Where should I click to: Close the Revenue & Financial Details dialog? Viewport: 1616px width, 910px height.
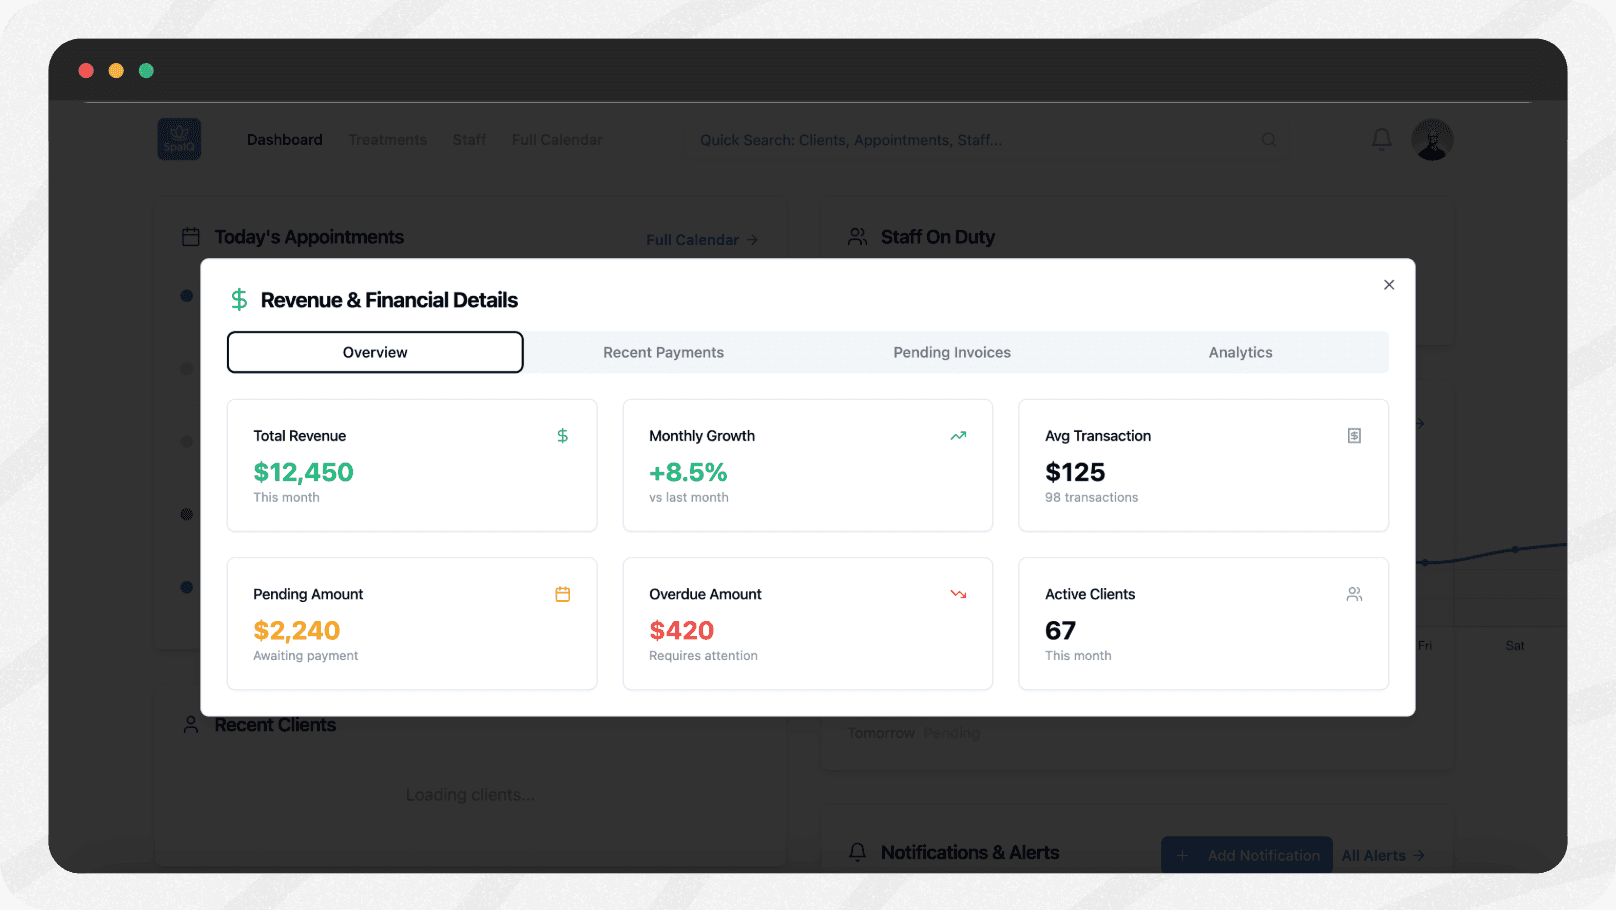pos(1388,285)
